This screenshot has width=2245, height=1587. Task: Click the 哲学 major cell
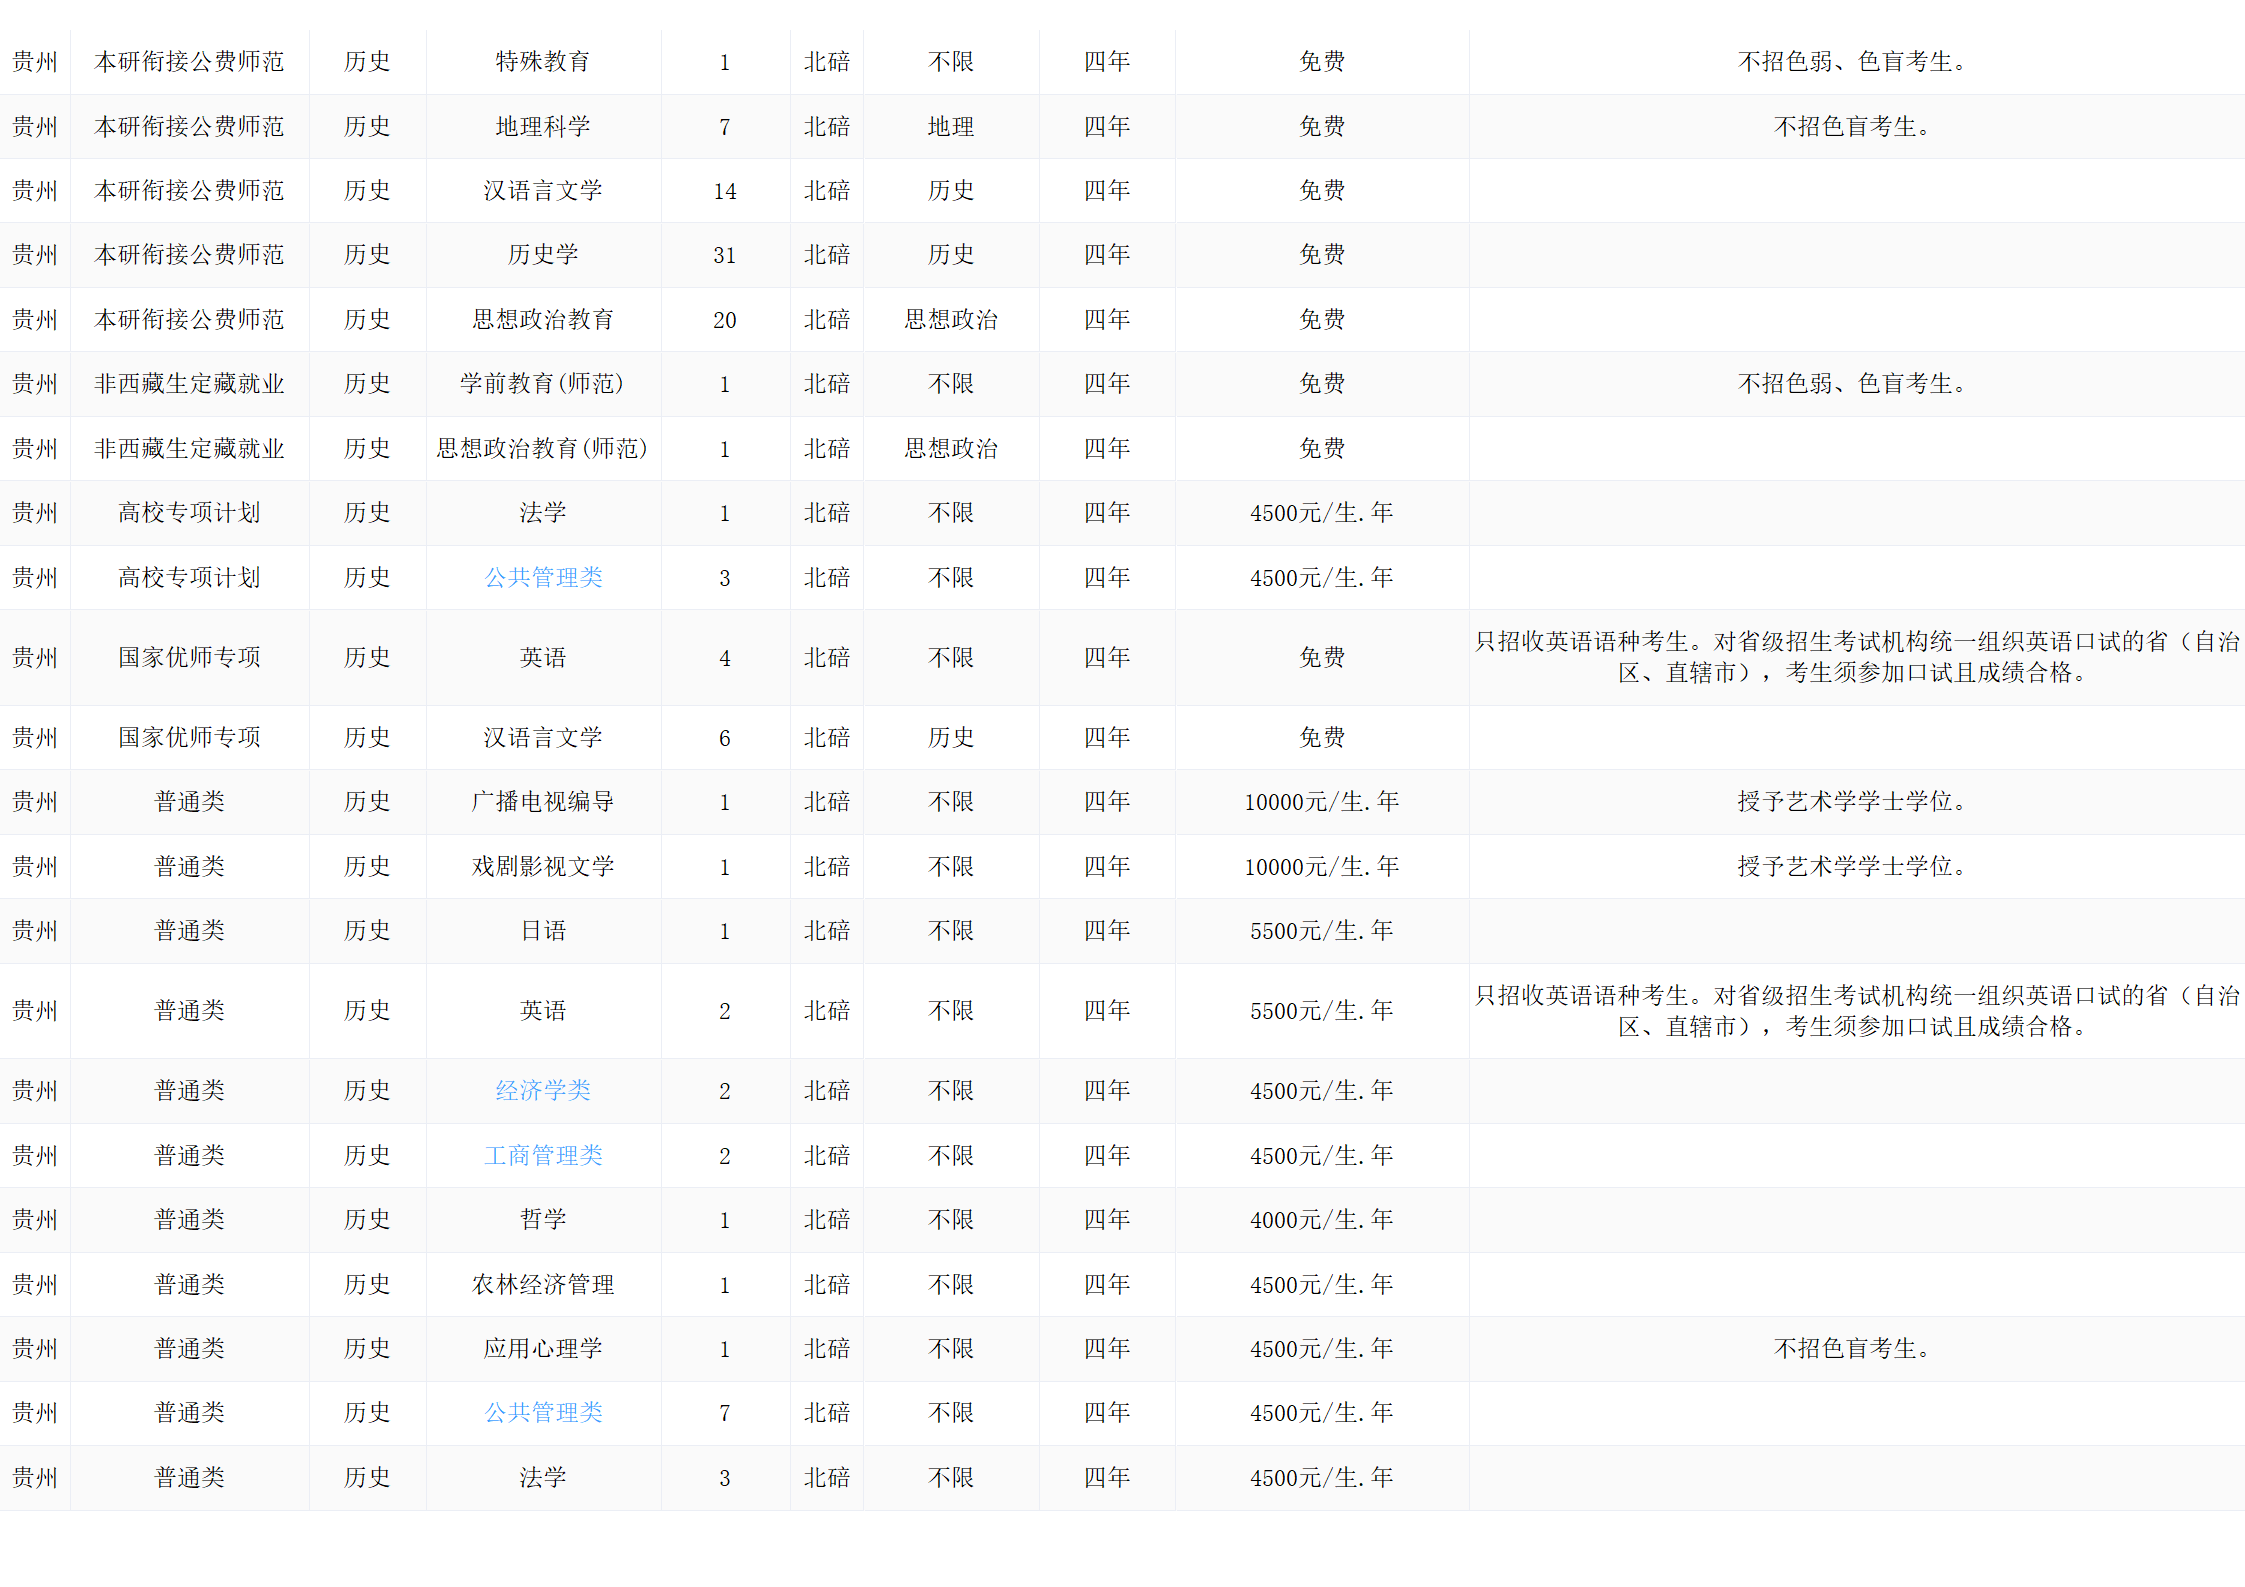(x=543, y=1220)
